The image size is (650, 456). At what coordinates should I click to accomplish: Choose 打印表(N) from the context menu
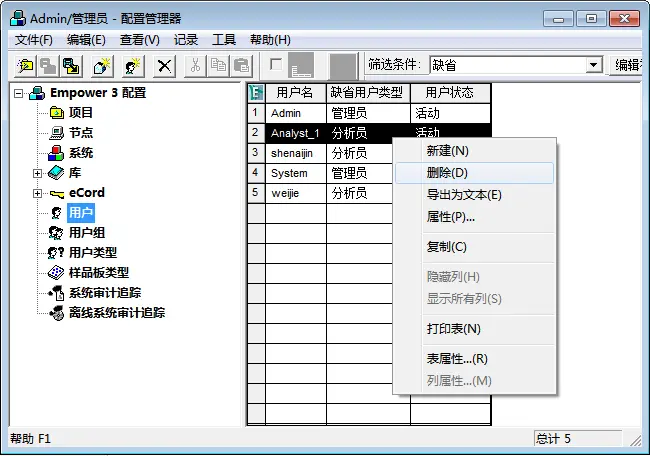[474, 329]
